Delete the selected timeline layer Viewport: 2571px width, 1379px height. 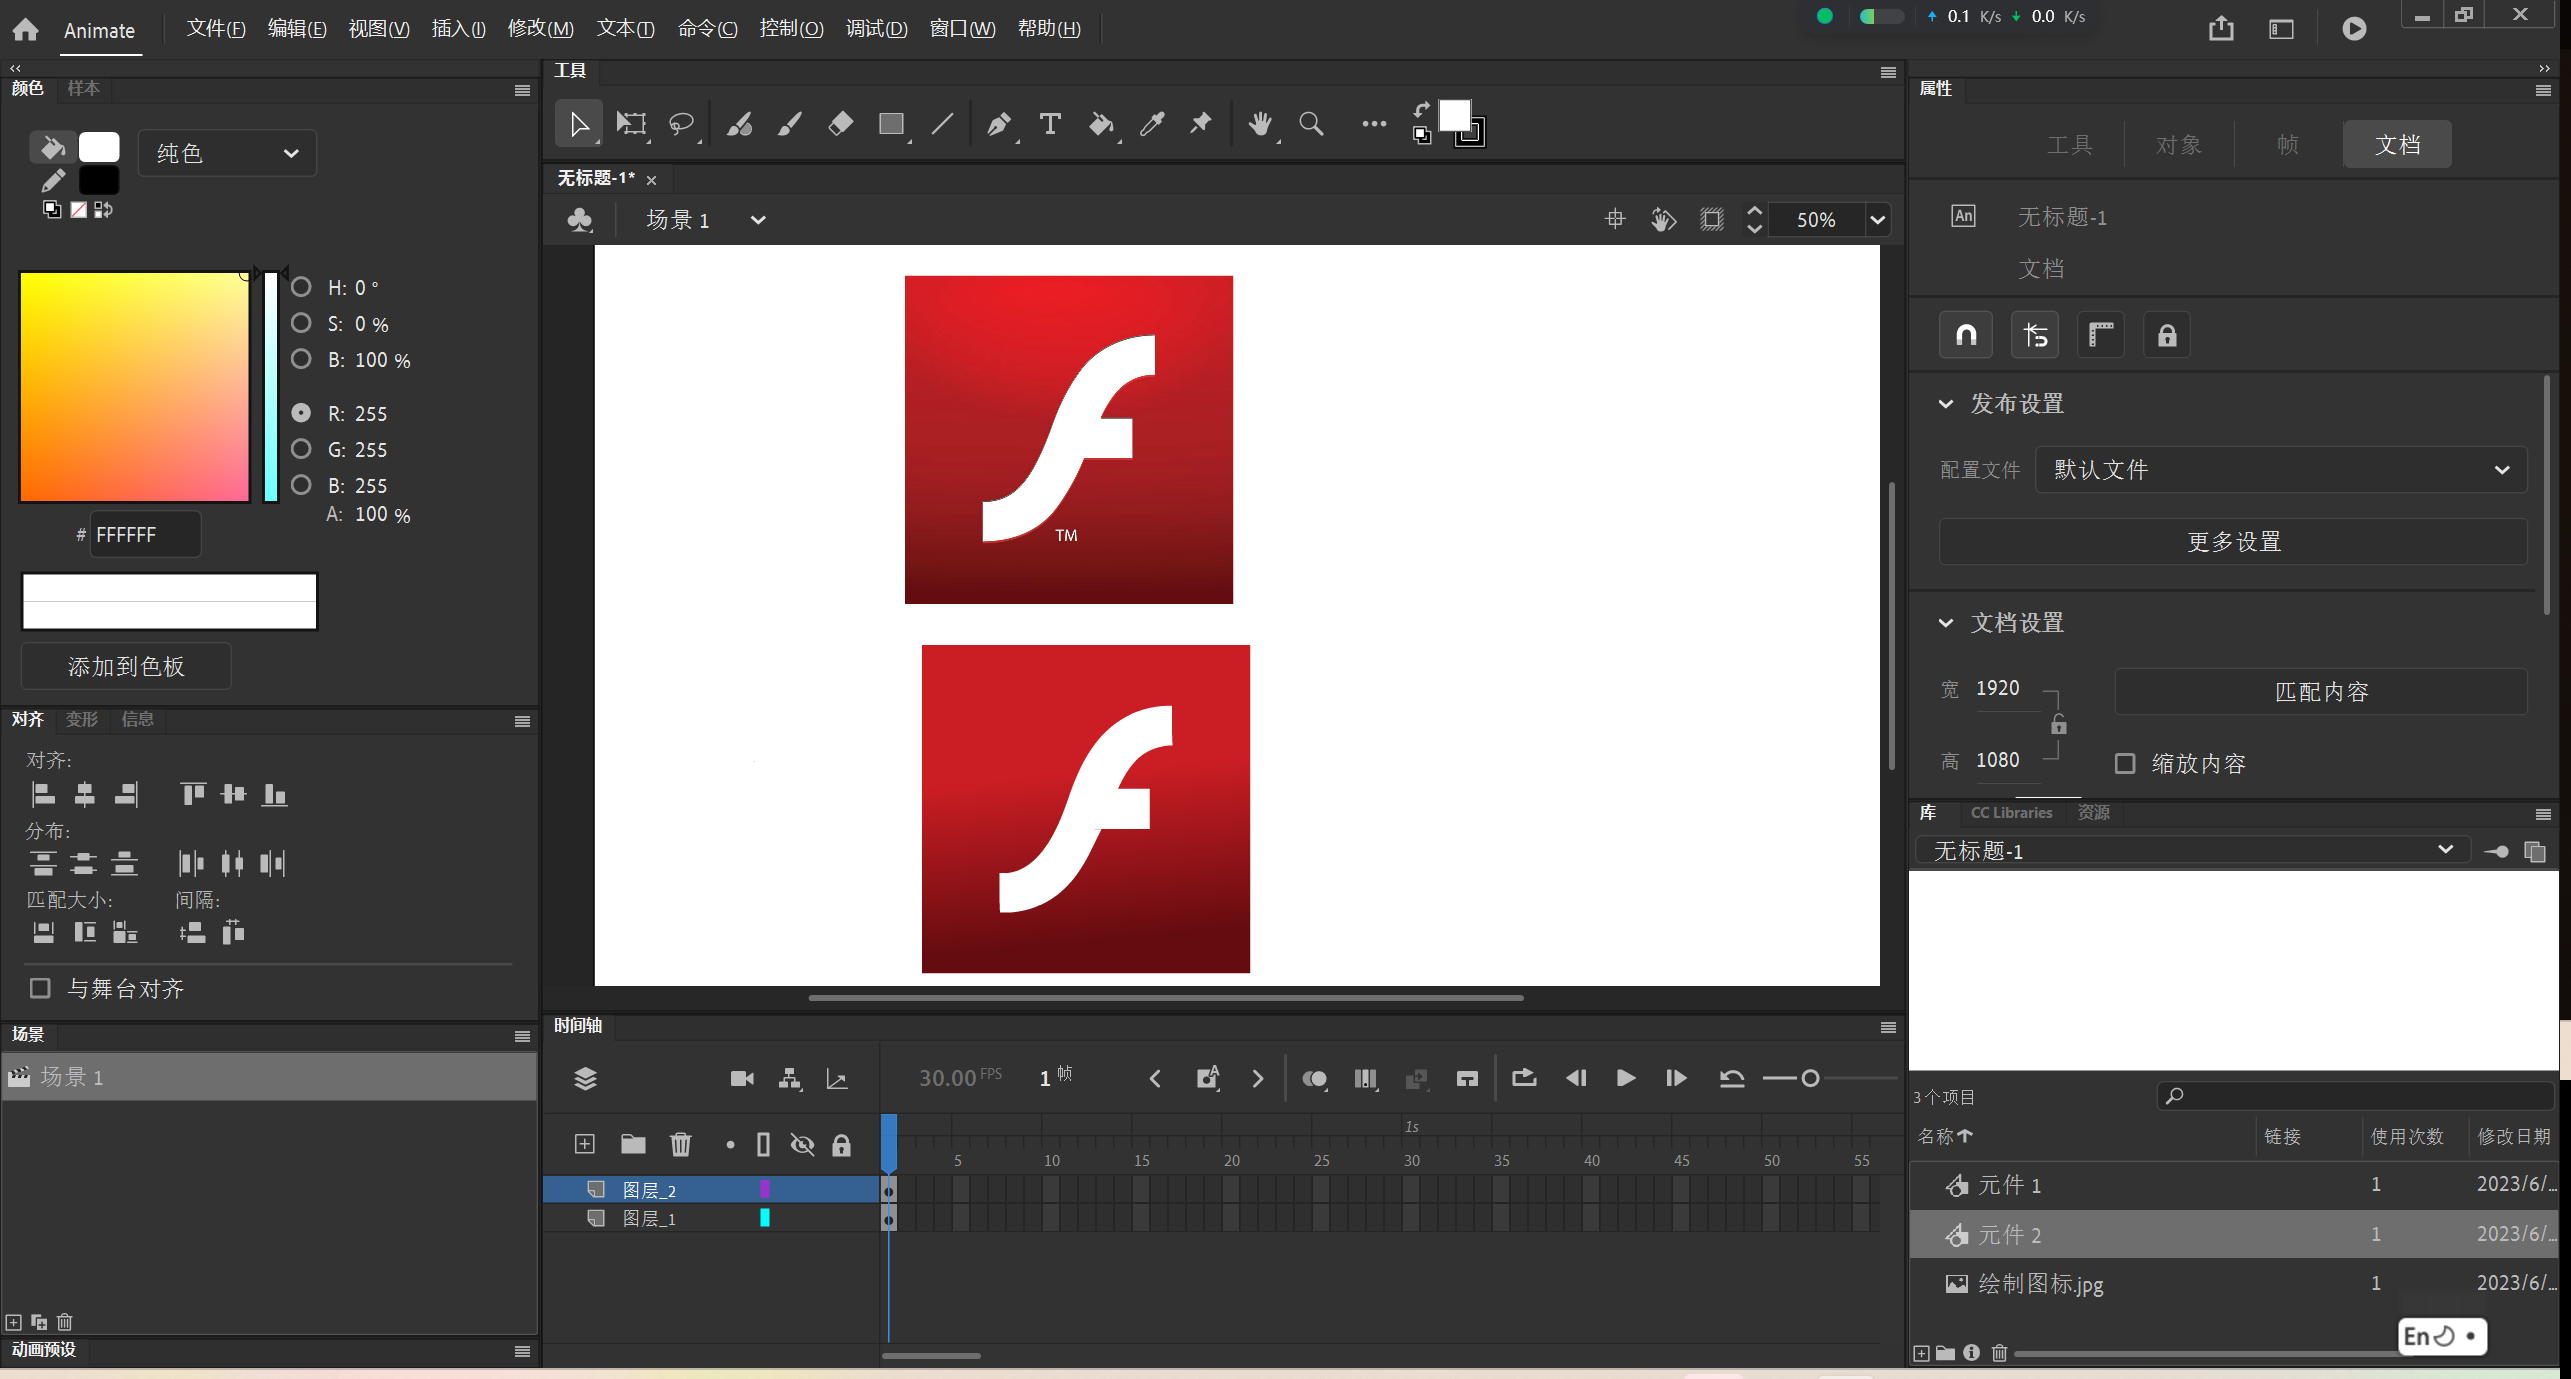point(681,1144)
